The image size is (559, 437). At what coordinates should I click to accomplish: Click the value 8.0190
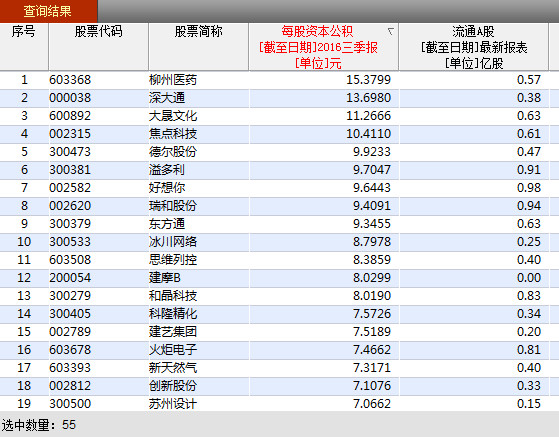[372, 296]
